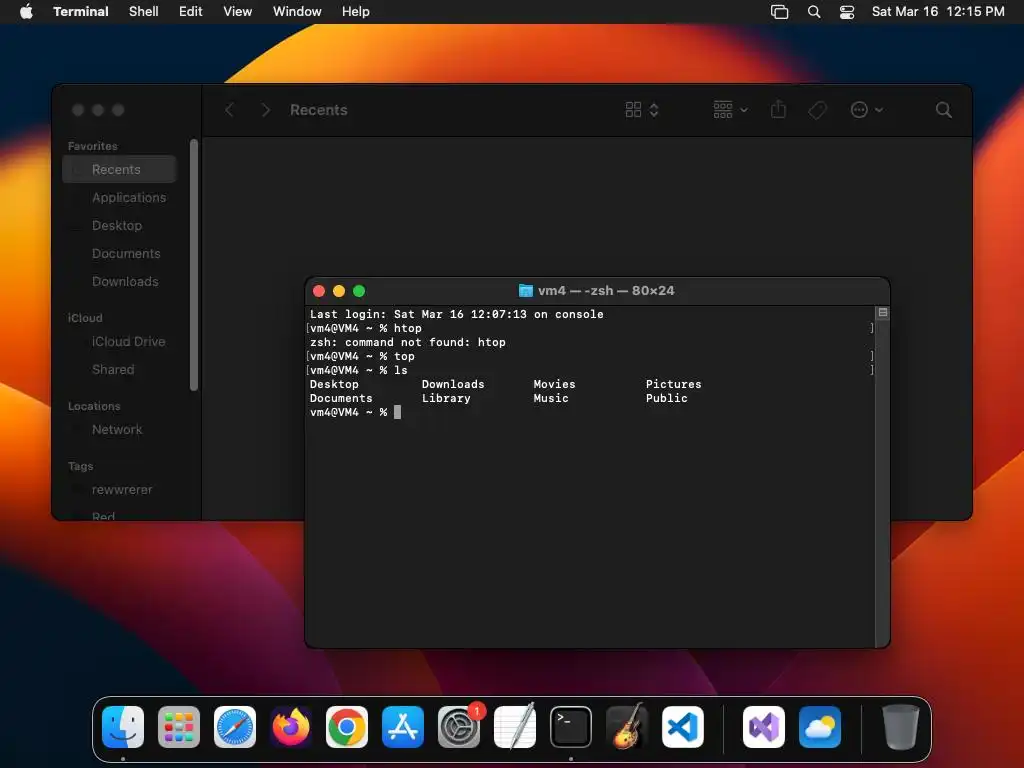Go back in the Finder window
This screenshot has width=1024, height=768.
click(x=229, y=110)
